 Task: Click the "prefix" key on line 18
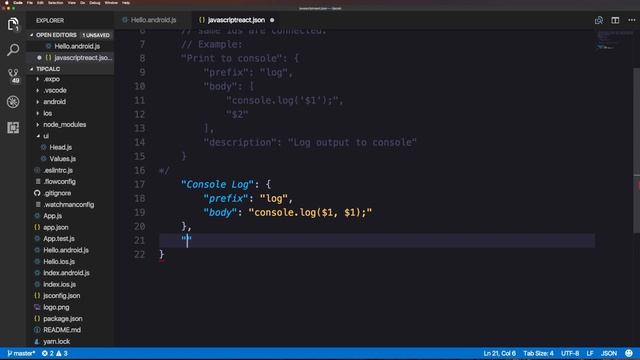pos(226,198)
